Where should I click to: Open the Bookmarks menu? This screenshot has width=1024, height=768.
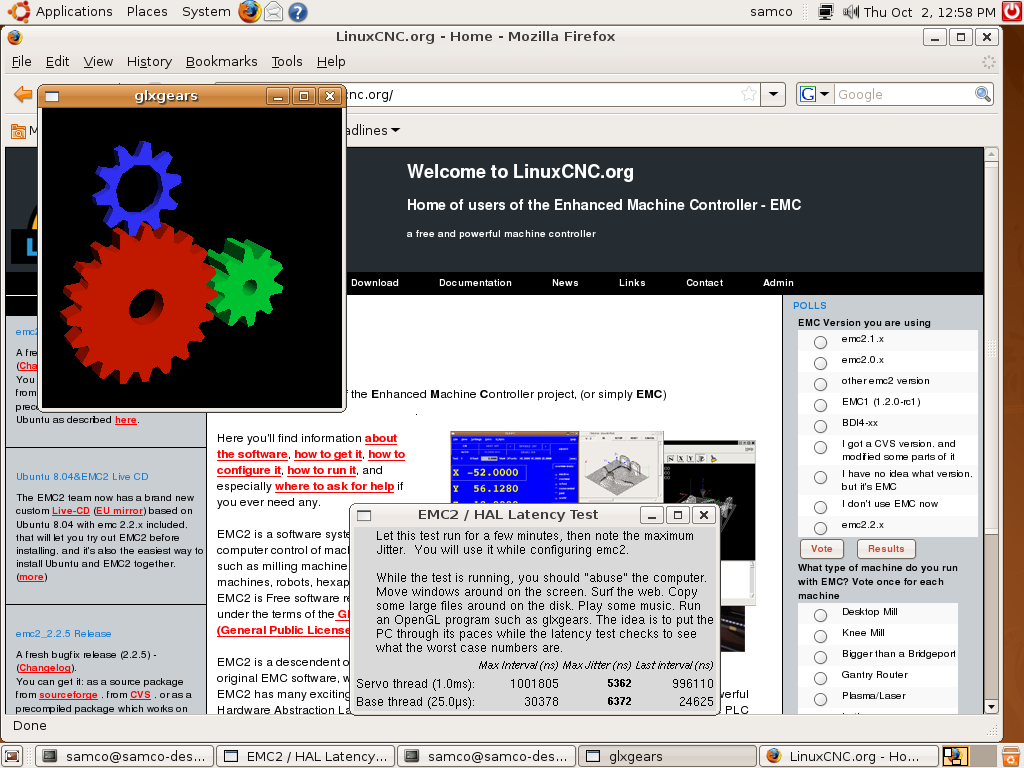pyautogui.click(x=221, y=61)
